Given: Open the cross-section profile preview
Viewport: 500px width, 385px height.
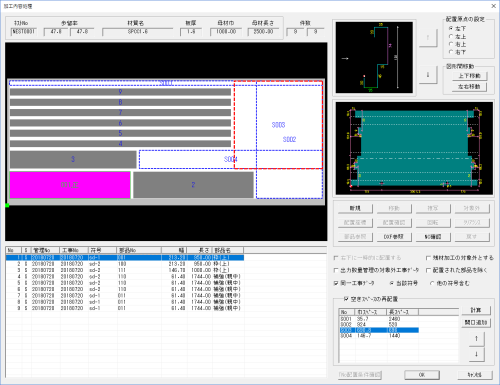Looking at the screenshot, I should [x=374, y=57].
